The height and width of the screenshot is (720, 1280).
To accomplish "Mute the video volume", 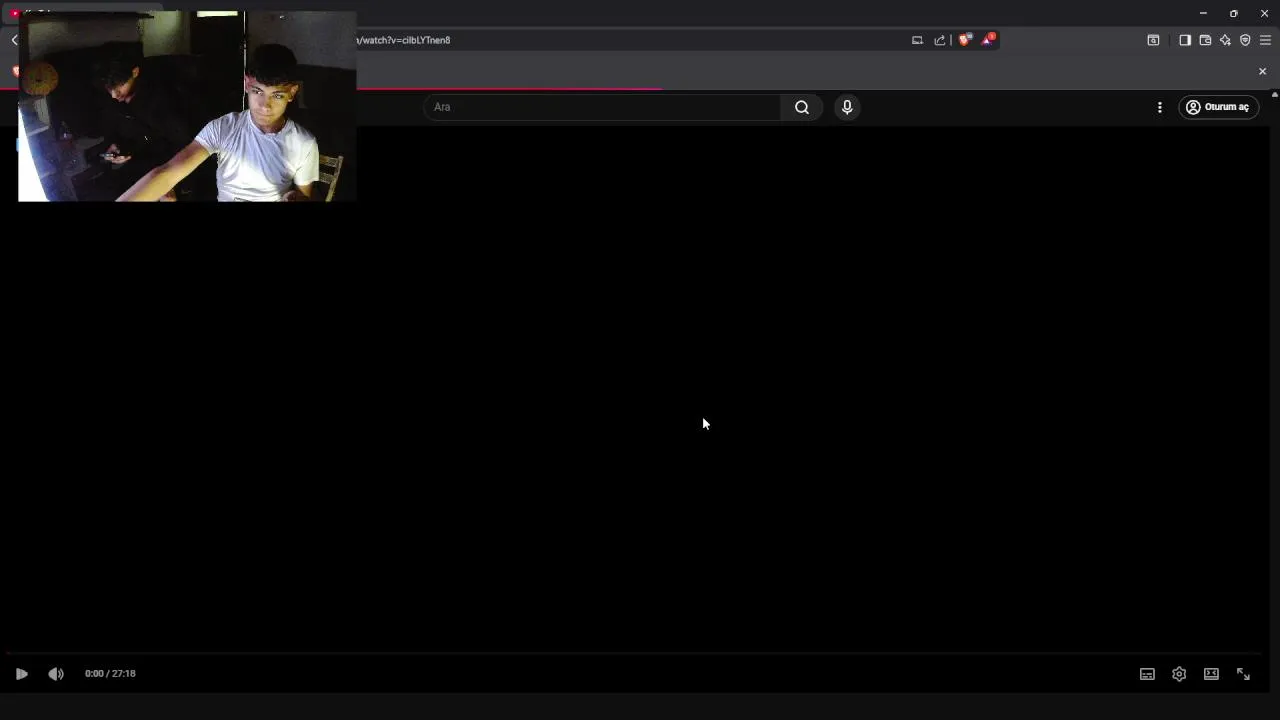I will click(x=56, y=674).
